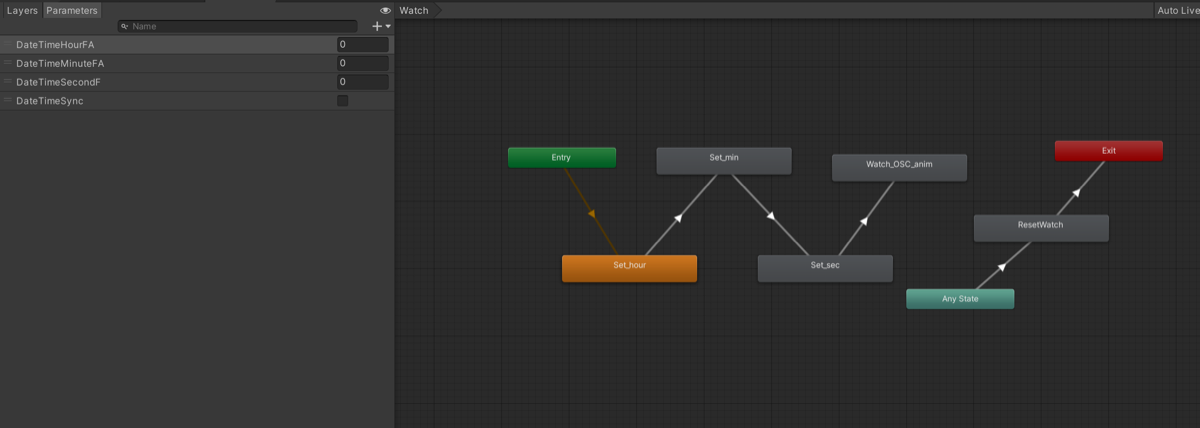This screenshot has height=428, width=1200.
Task: Toggle the Auto Live Link button
Action: coord(1176,10)
